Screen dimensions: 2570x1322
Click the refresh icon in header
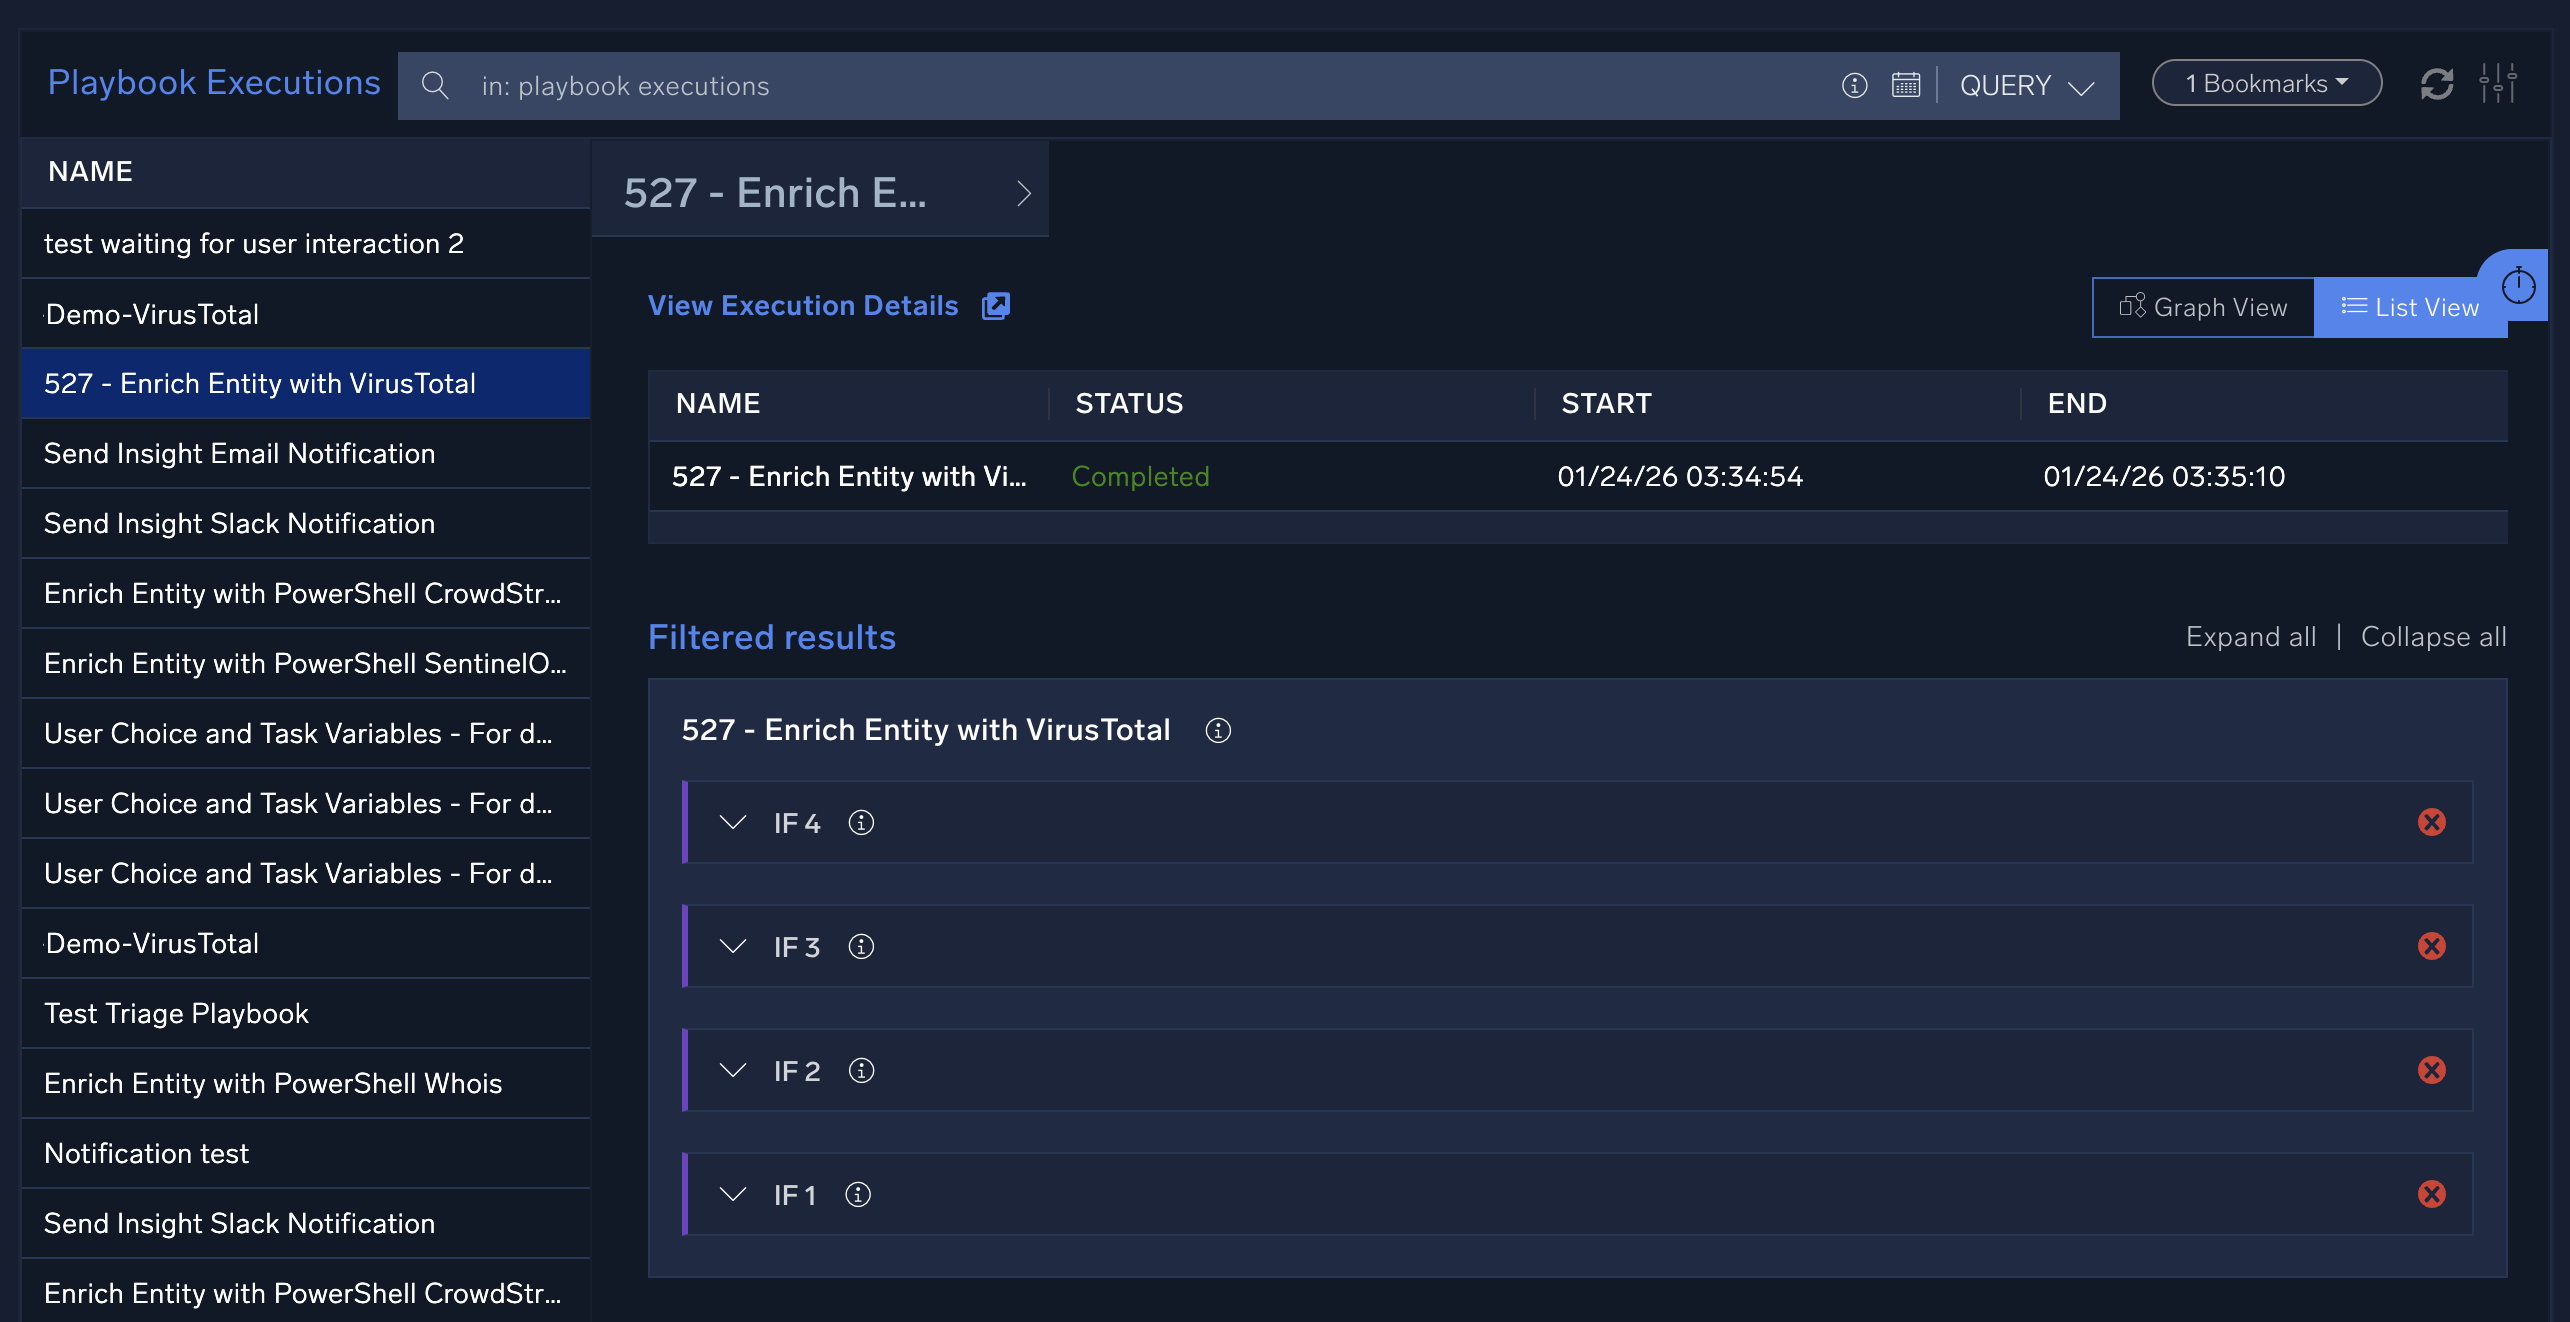click(2436, 84)
